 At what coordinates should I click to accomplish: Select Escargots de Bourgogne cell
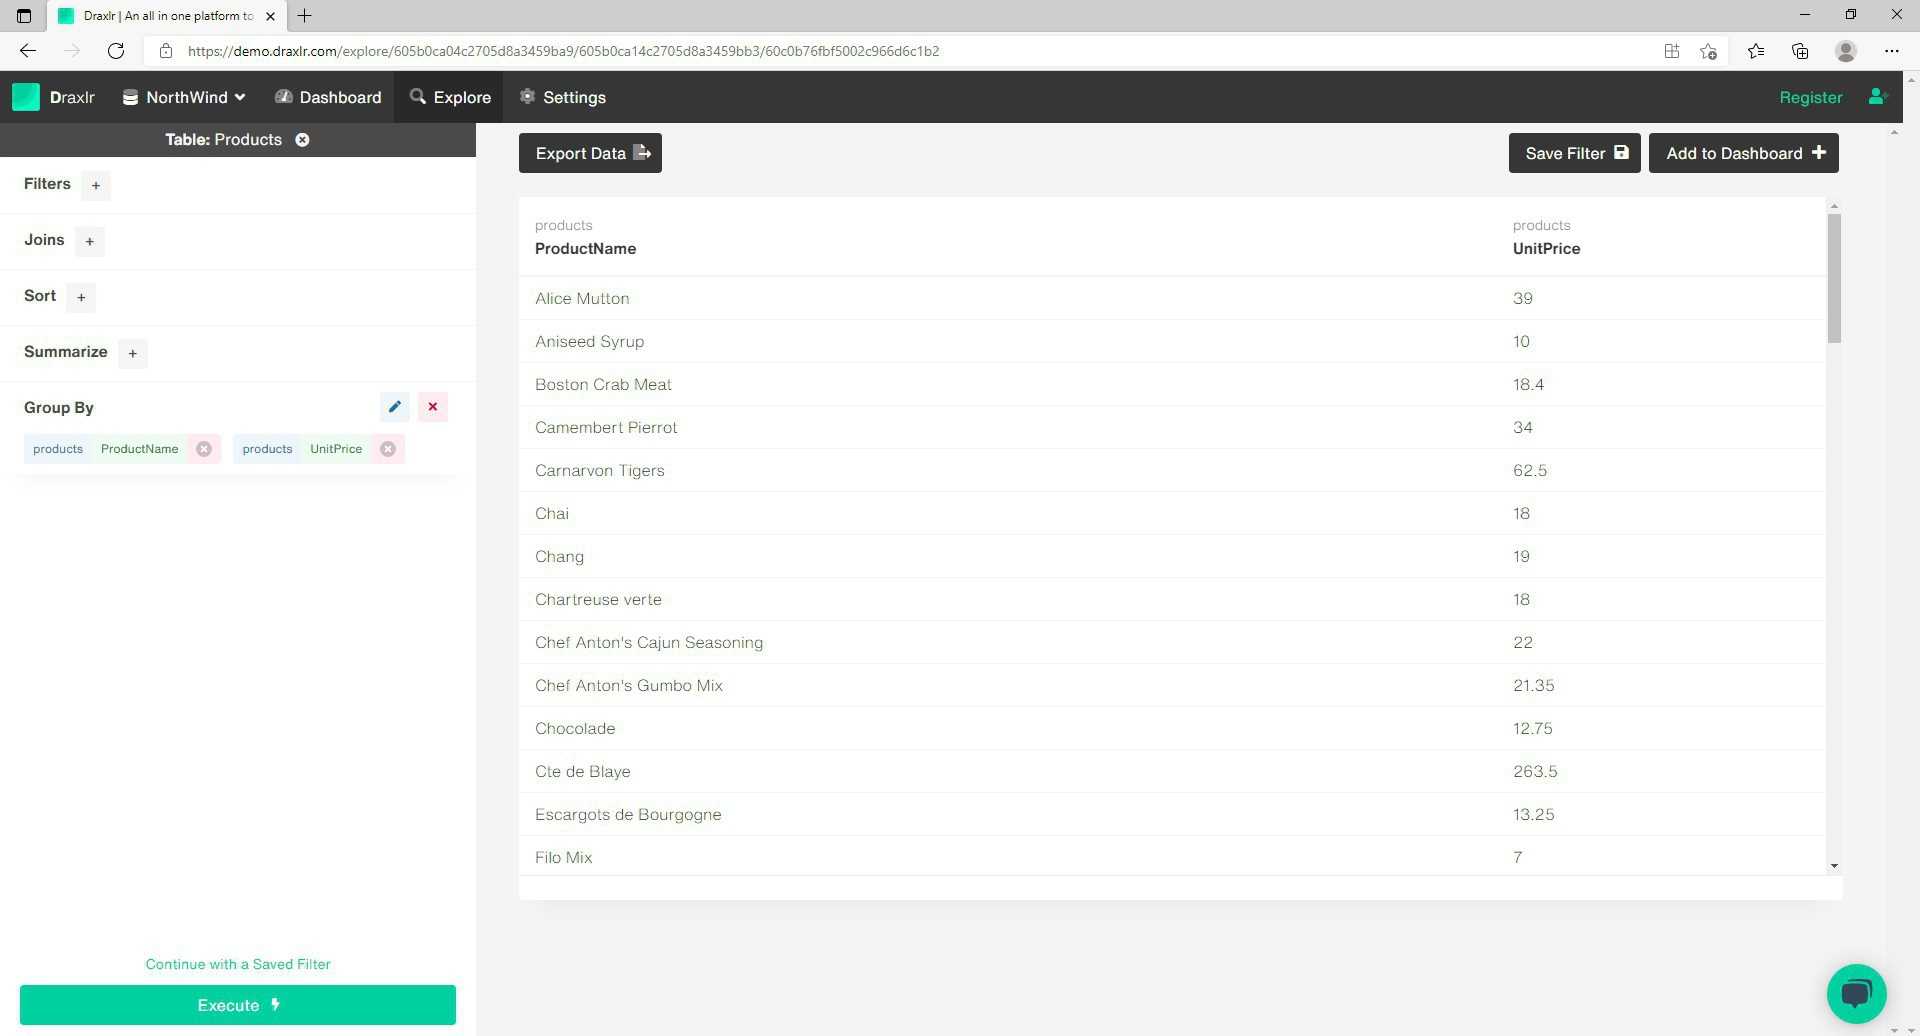click(628, 814)
